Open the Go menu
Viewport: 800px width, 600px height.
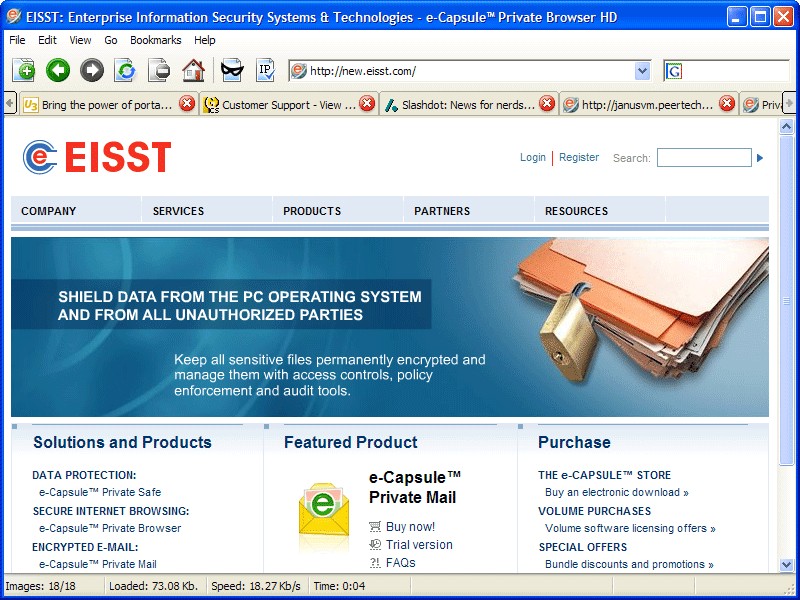111,40
